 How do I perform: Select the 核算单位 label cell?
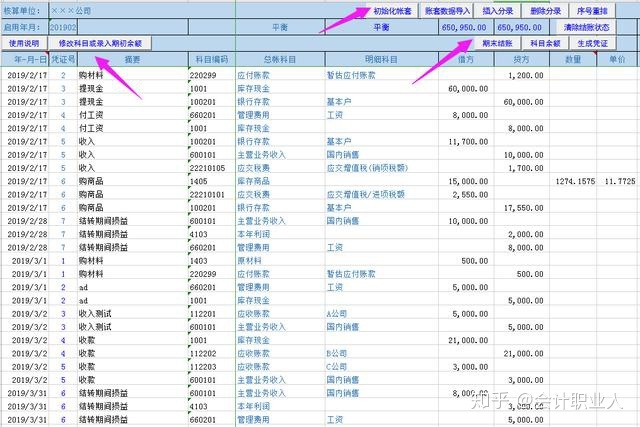point(24,11)
